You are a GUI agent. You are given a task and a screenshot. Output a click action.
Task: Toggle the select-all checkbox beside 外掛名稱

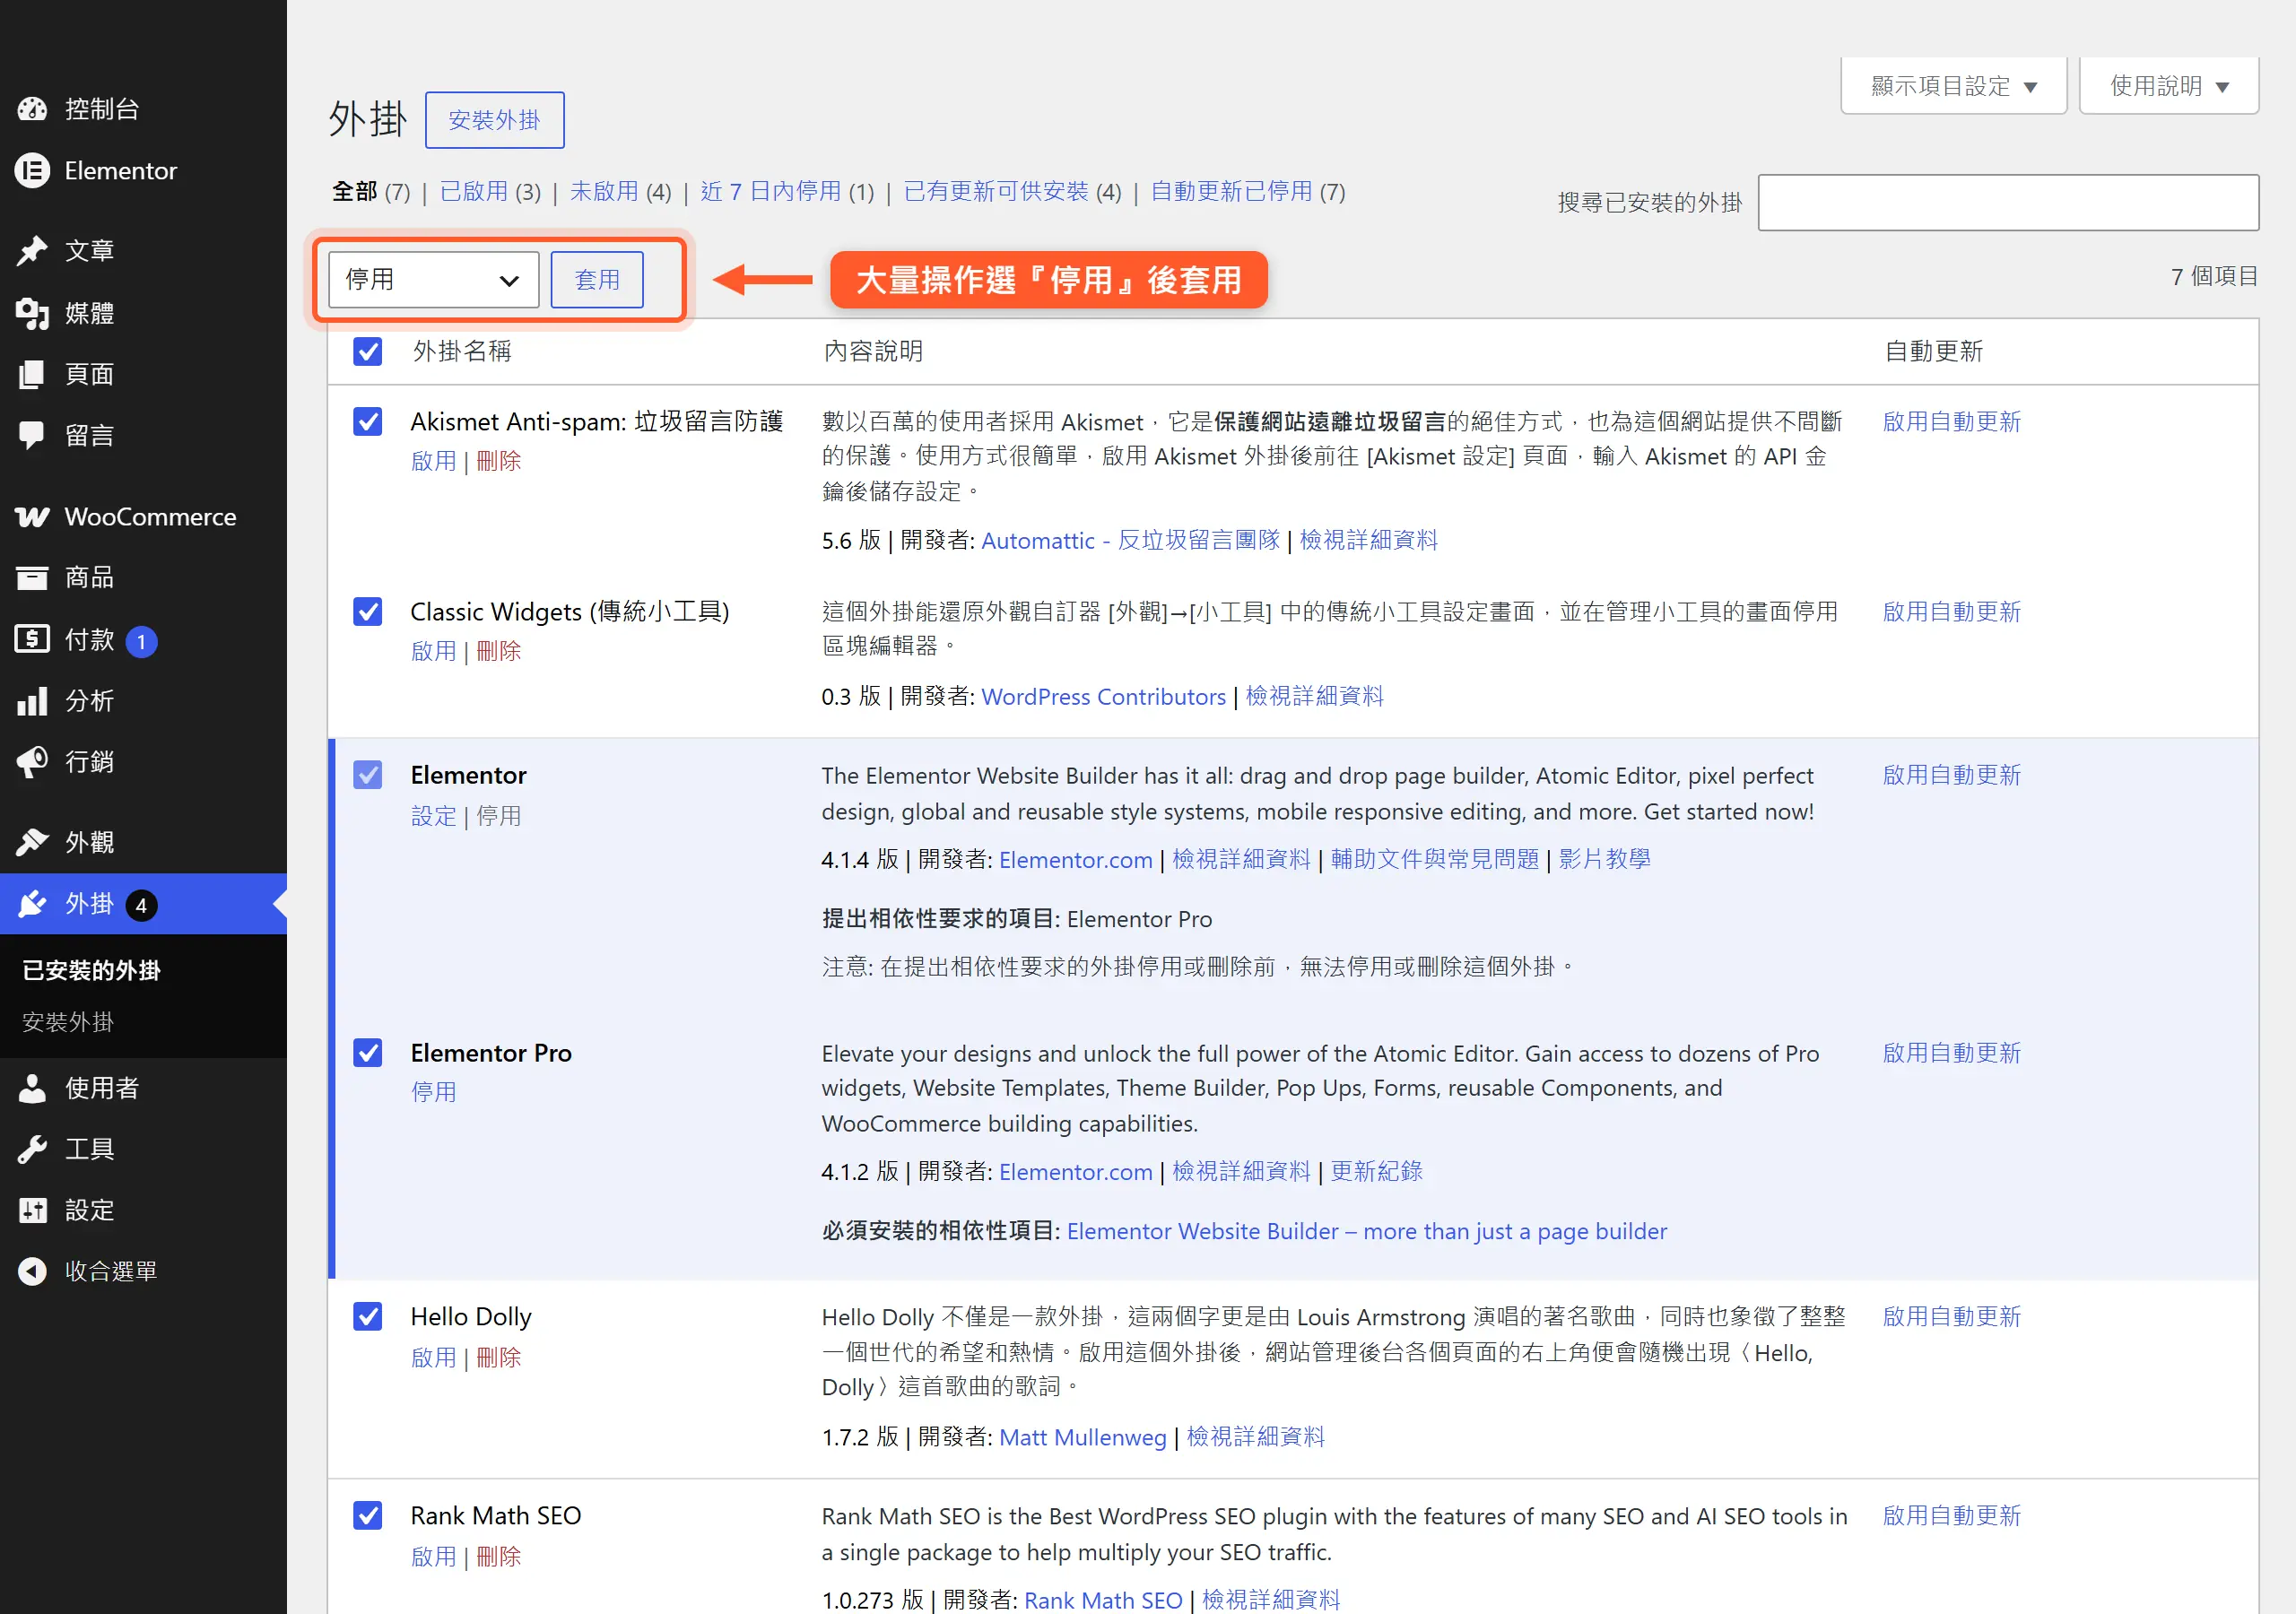pos(368,351)
